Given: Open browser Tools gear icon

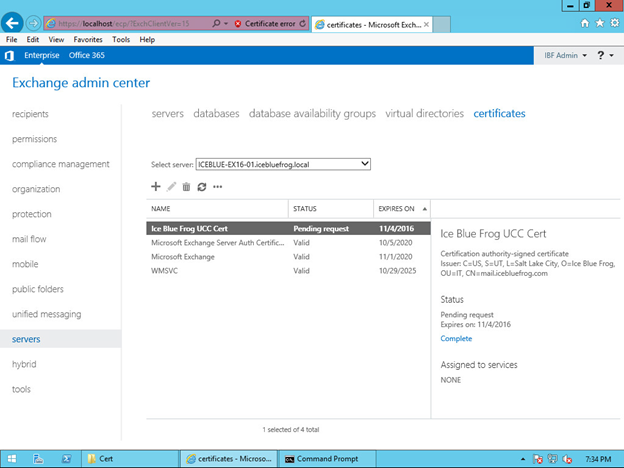Looking at the screenshot, I should [615, 23].
